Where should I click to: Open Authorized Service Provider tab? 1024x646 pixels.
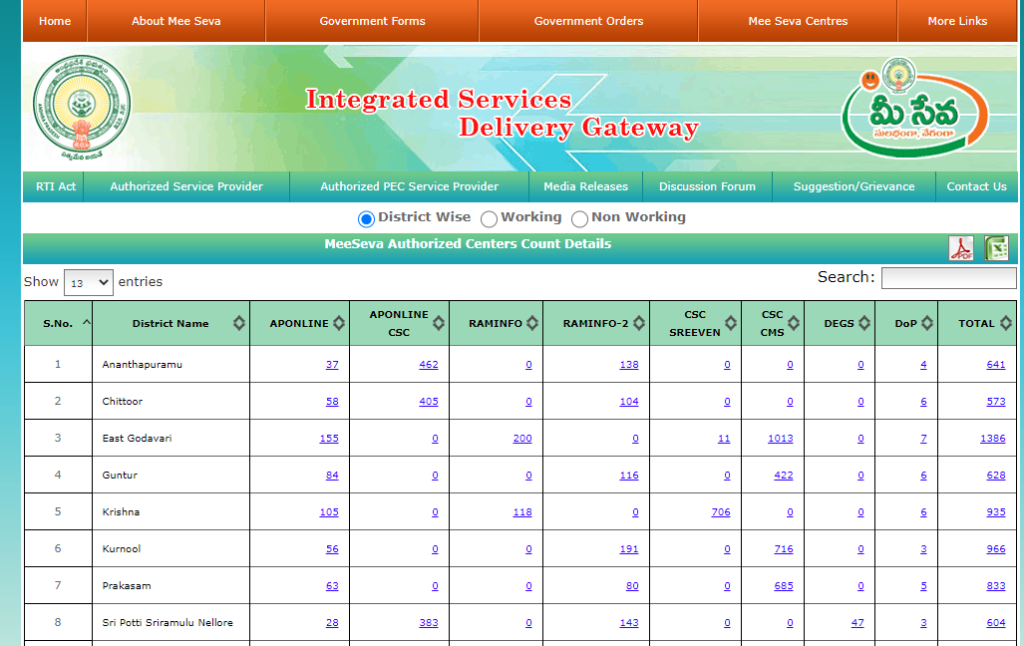tap(186, 186)
